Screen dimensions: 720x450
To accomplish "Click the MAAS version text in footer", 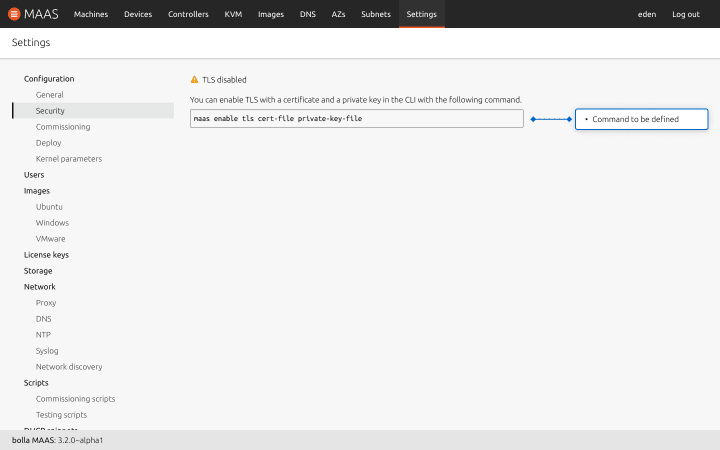I will point(57,440).
